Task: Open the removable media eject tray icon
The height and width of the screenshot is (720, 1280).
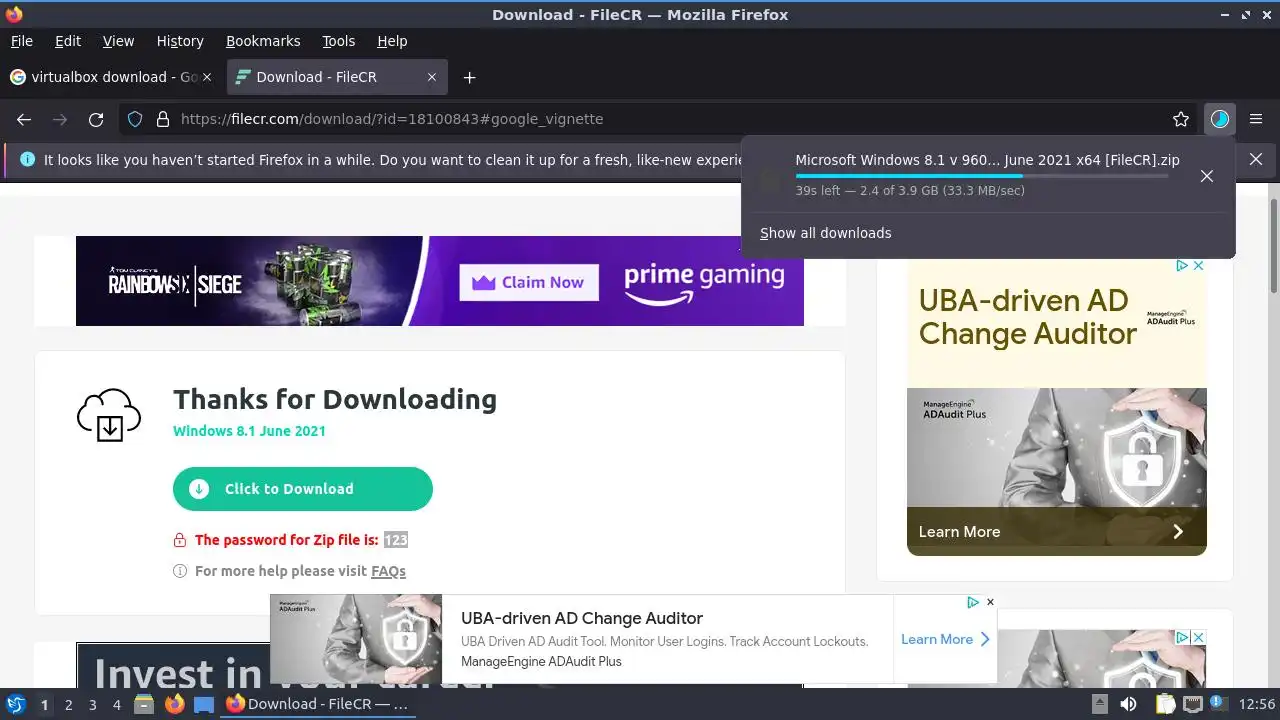Action: click(x=1099, y=704)
